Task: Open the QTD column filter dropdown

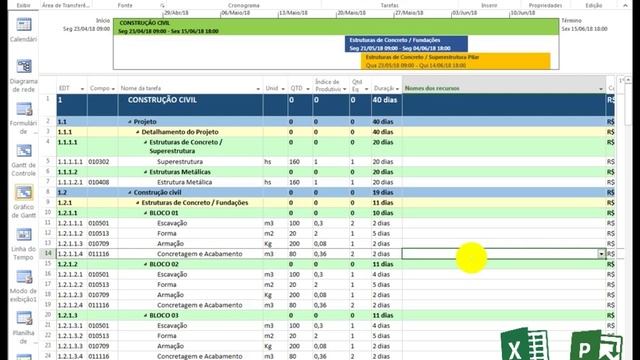Action: 308,89
